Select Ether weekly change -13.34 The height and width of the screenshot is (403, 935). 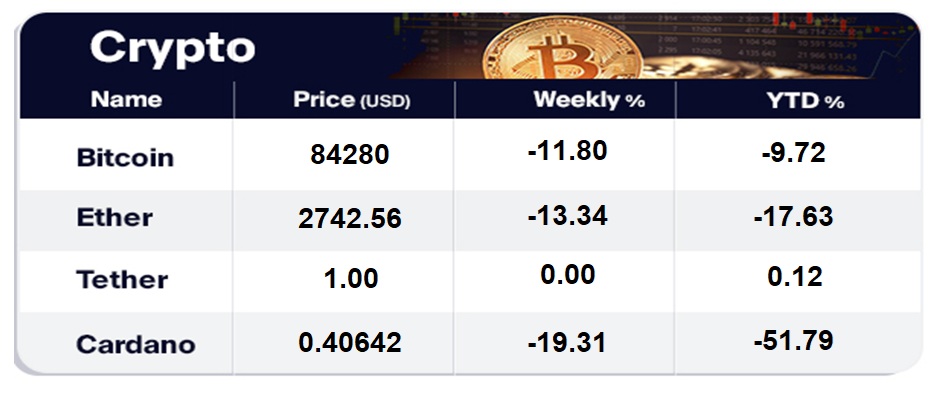(567, 215)
